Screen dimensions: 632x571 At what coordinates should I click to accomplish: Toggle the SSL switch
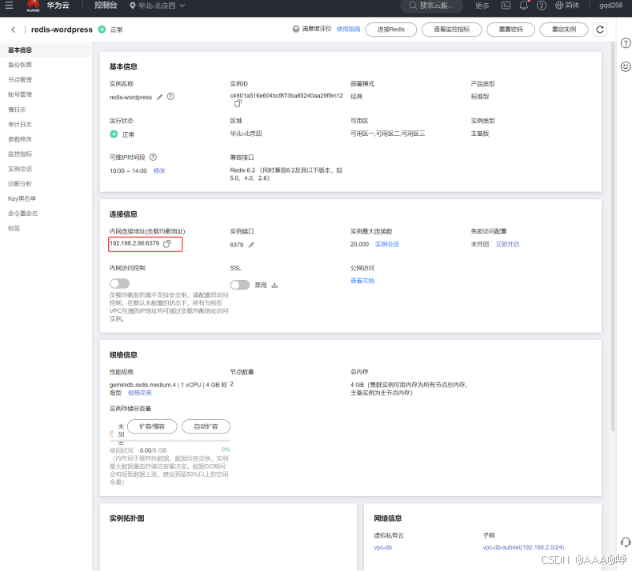click(240, 285)
